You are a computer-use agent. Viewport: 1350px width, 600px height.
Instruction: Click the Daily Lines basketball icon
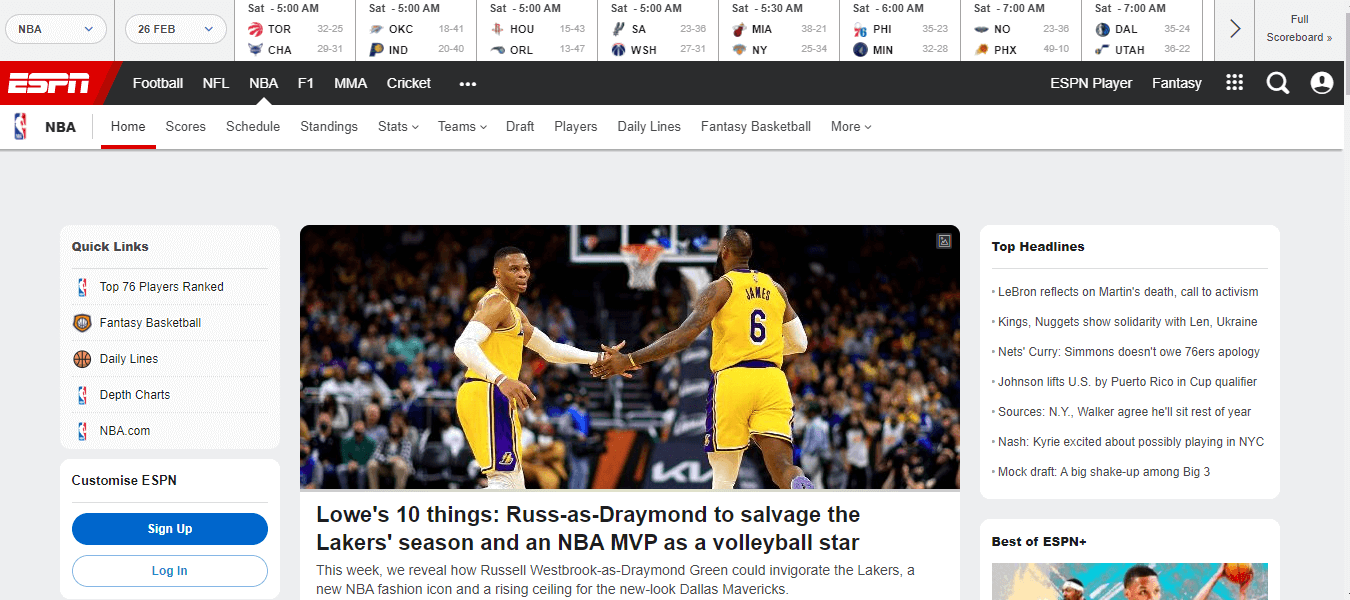82,359
